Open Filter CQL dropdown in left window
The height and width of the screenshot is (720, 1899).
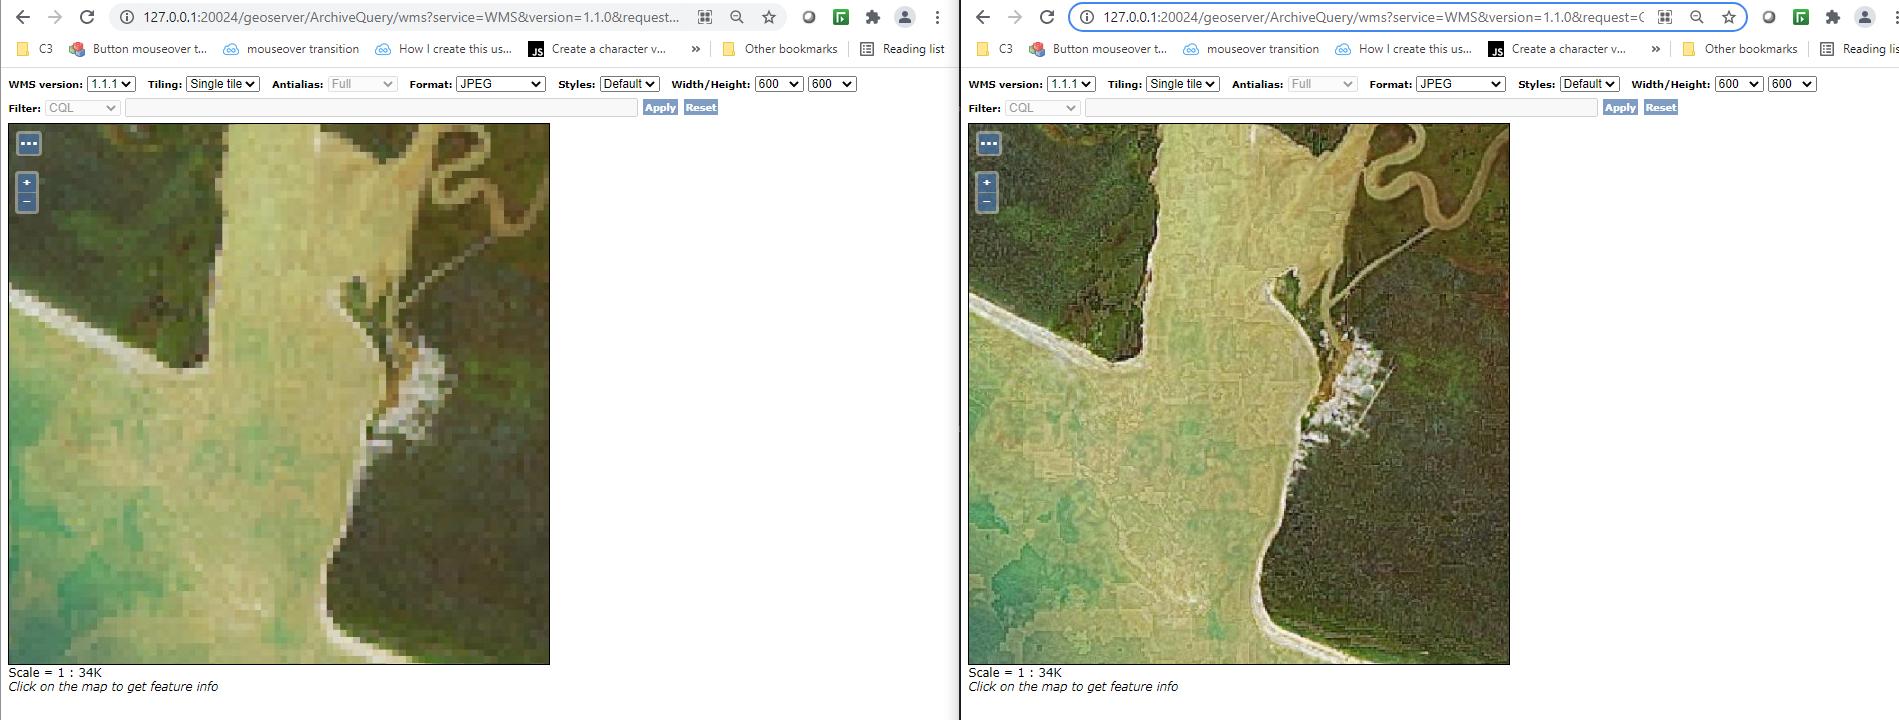(x=82, y=107)
